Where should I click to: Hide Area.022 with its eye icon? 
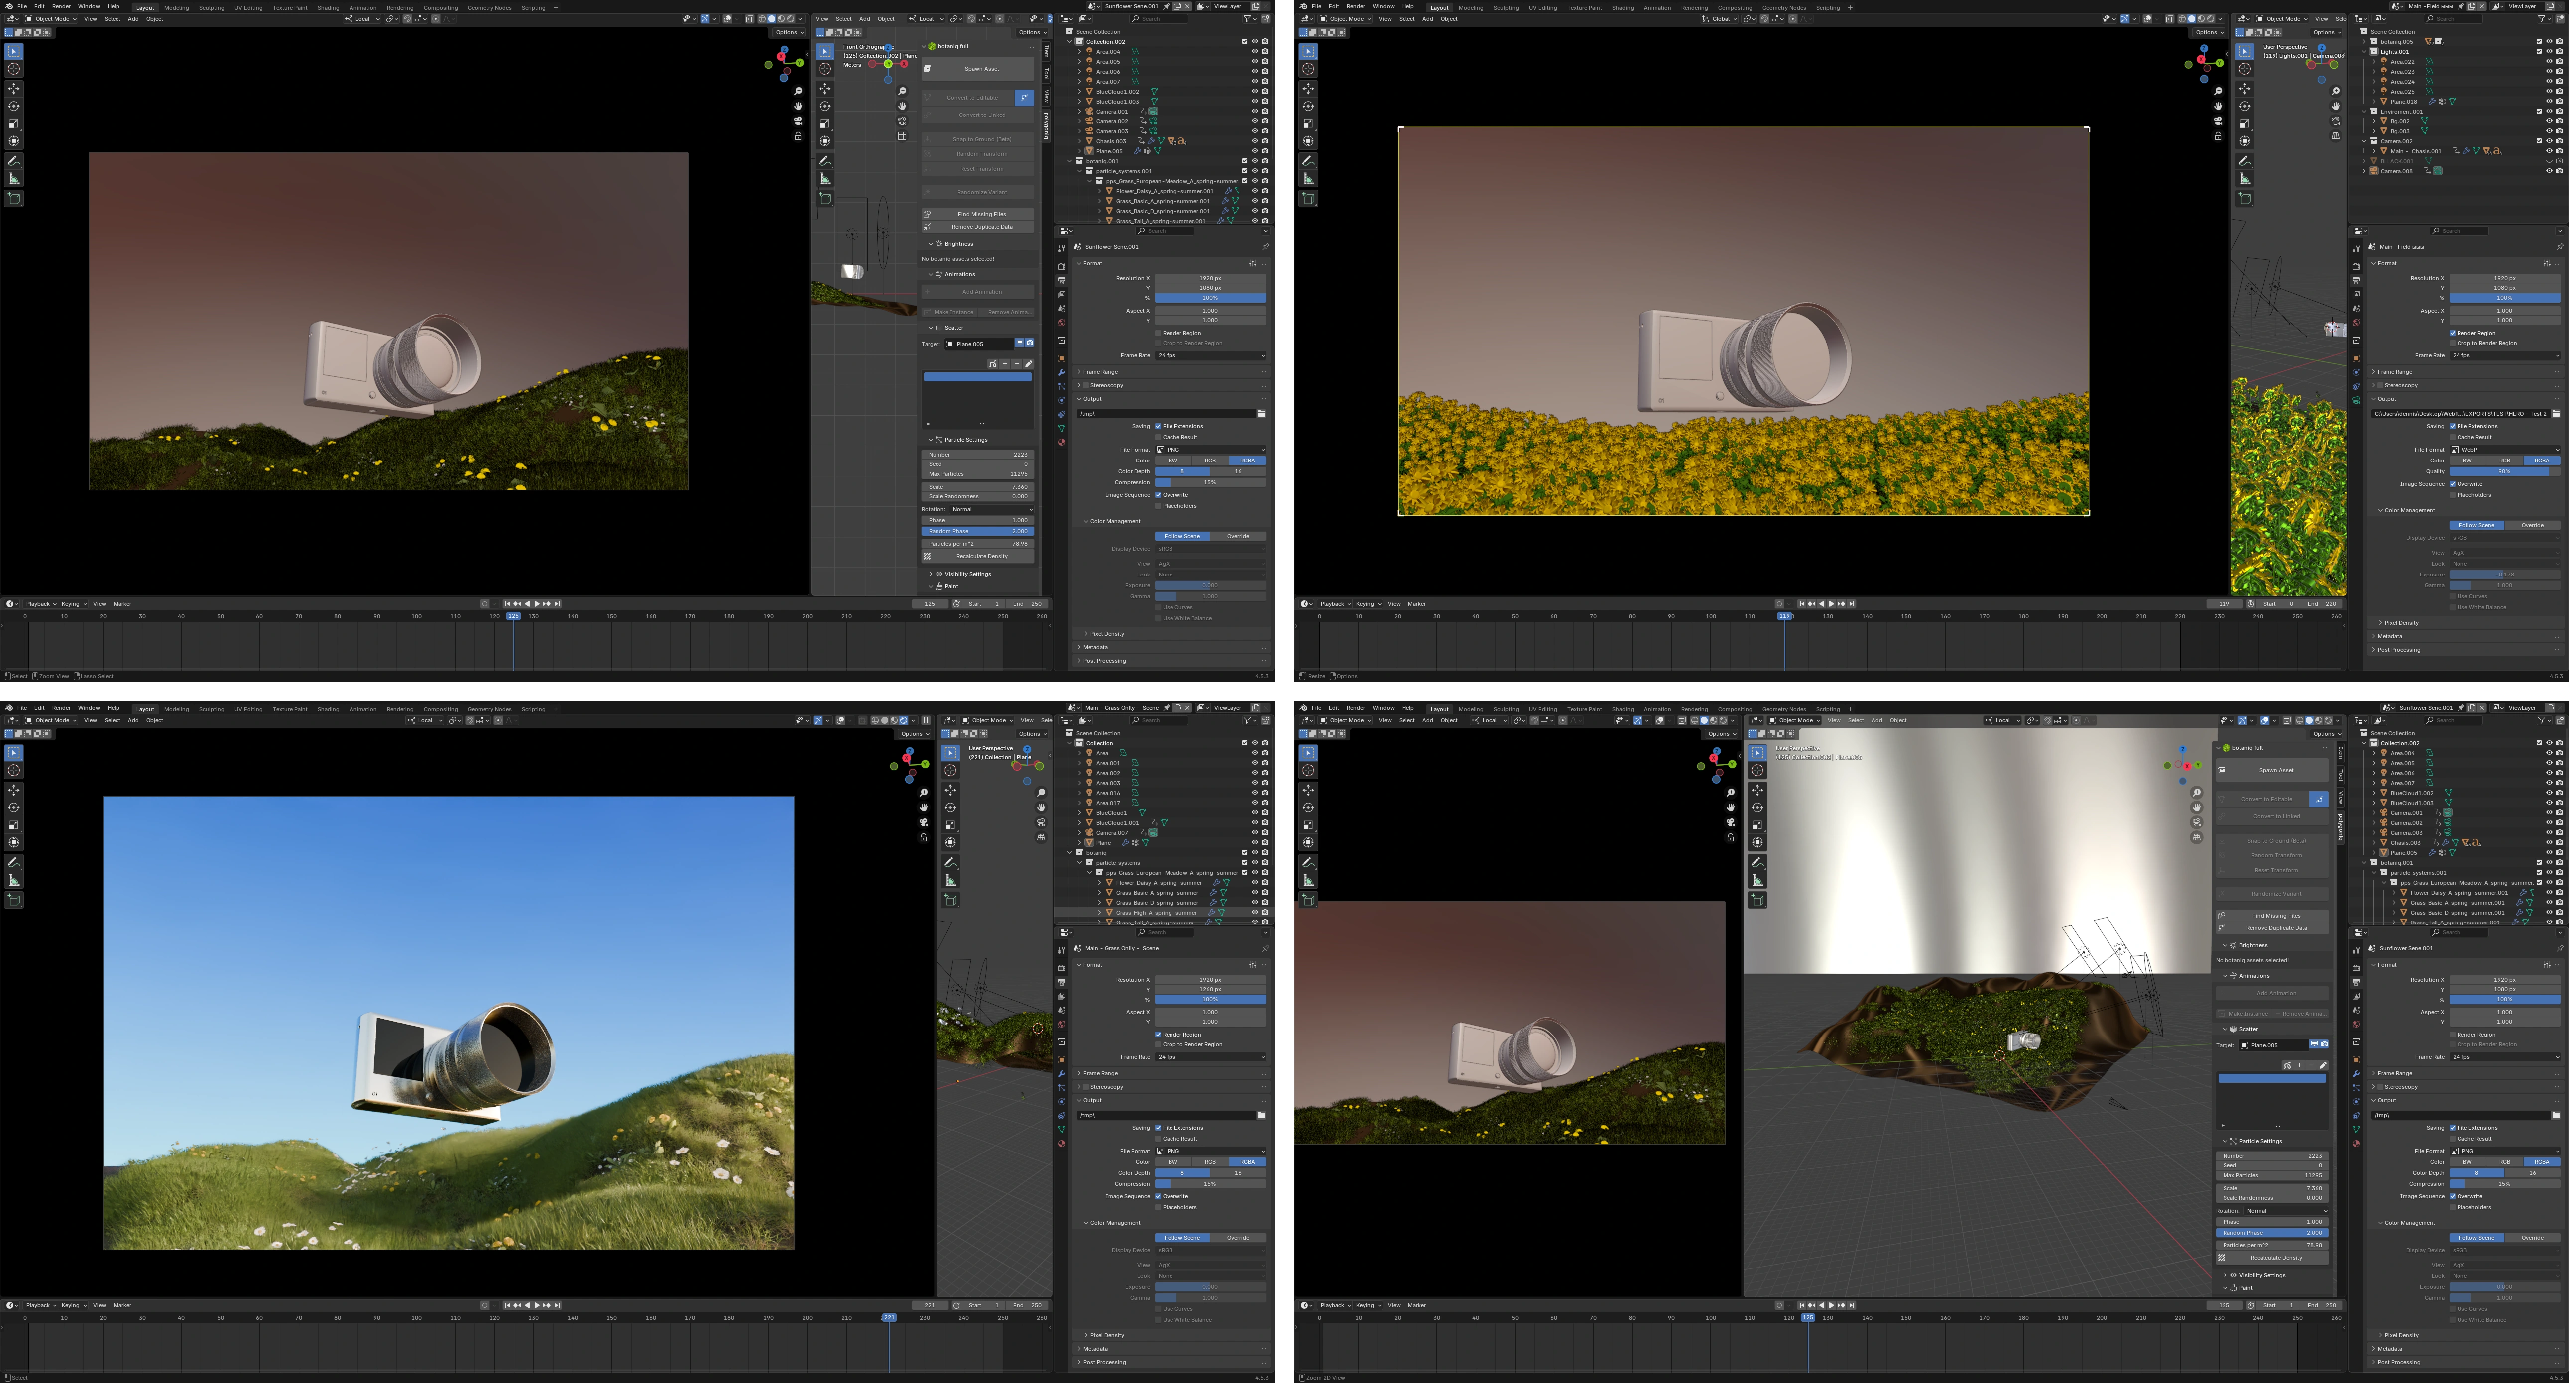click(2549, 61)
